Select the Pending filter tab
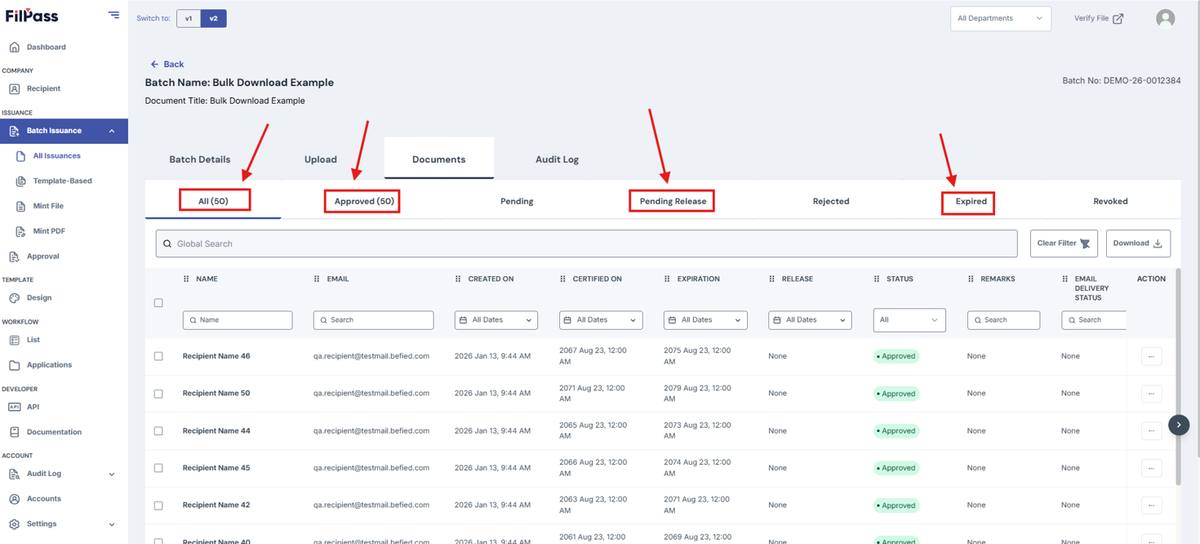 point(517,201)
